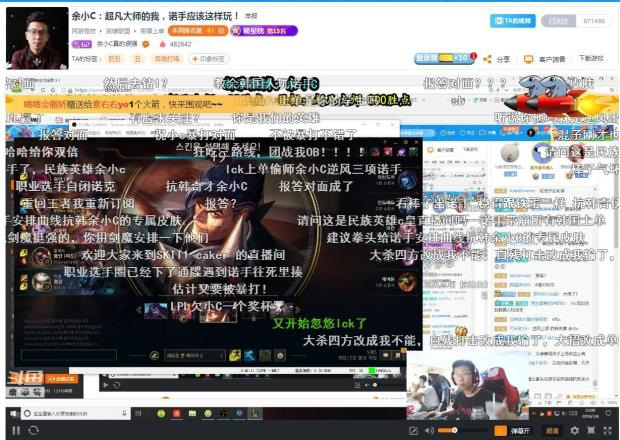This screenshot has height=440, width=620.
Task: Click the champion select chat input box
Action: point(69,355)
